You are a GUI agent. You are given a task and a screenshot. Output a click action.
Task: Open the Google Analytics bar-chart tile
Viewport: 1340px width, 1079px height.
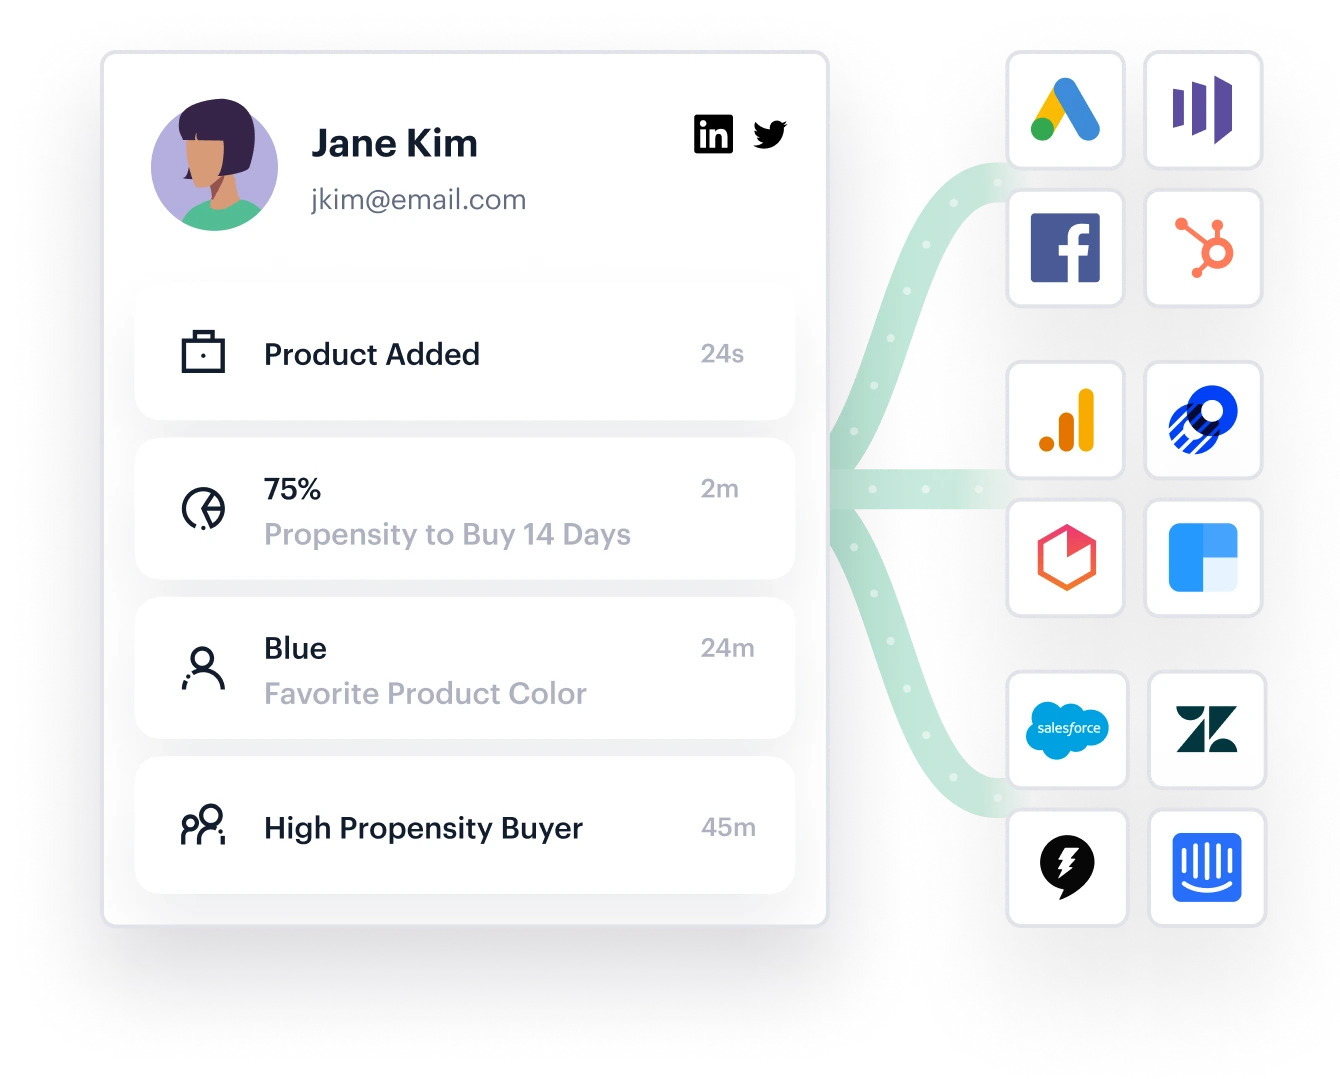(x=1066, y=420)
